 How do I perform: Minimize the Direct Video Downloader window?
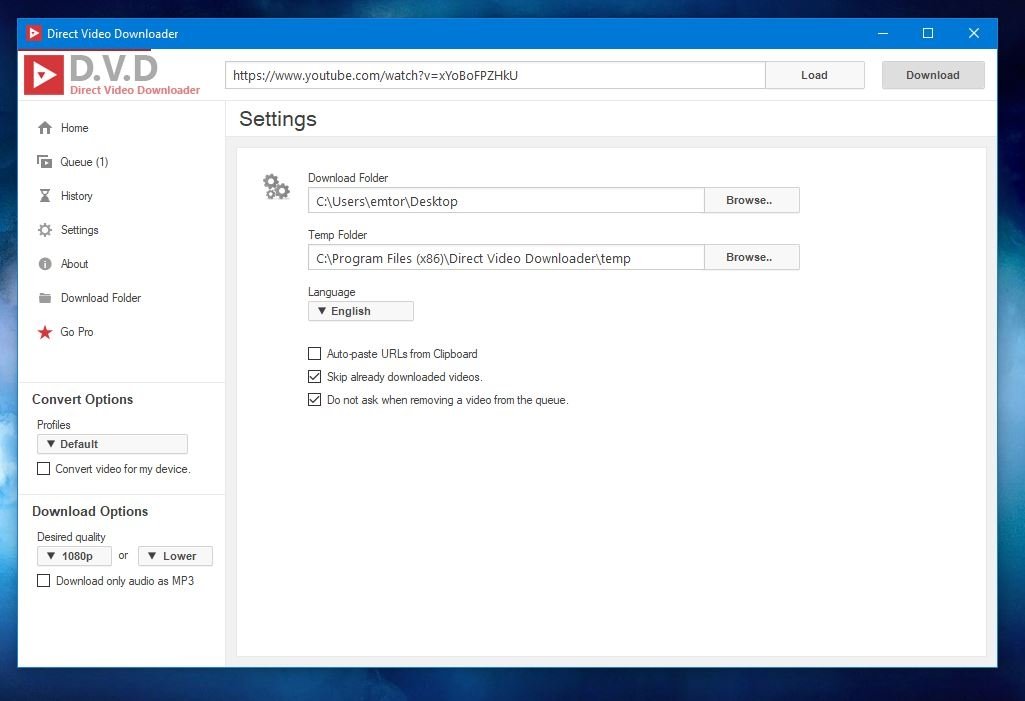[x=882, y=33]
